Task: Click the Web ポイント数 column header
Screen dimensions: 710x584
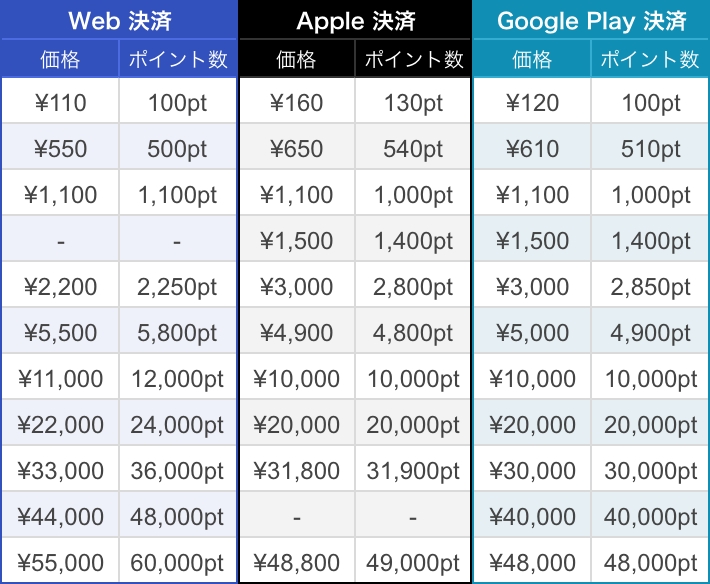Action: [178, 59]
